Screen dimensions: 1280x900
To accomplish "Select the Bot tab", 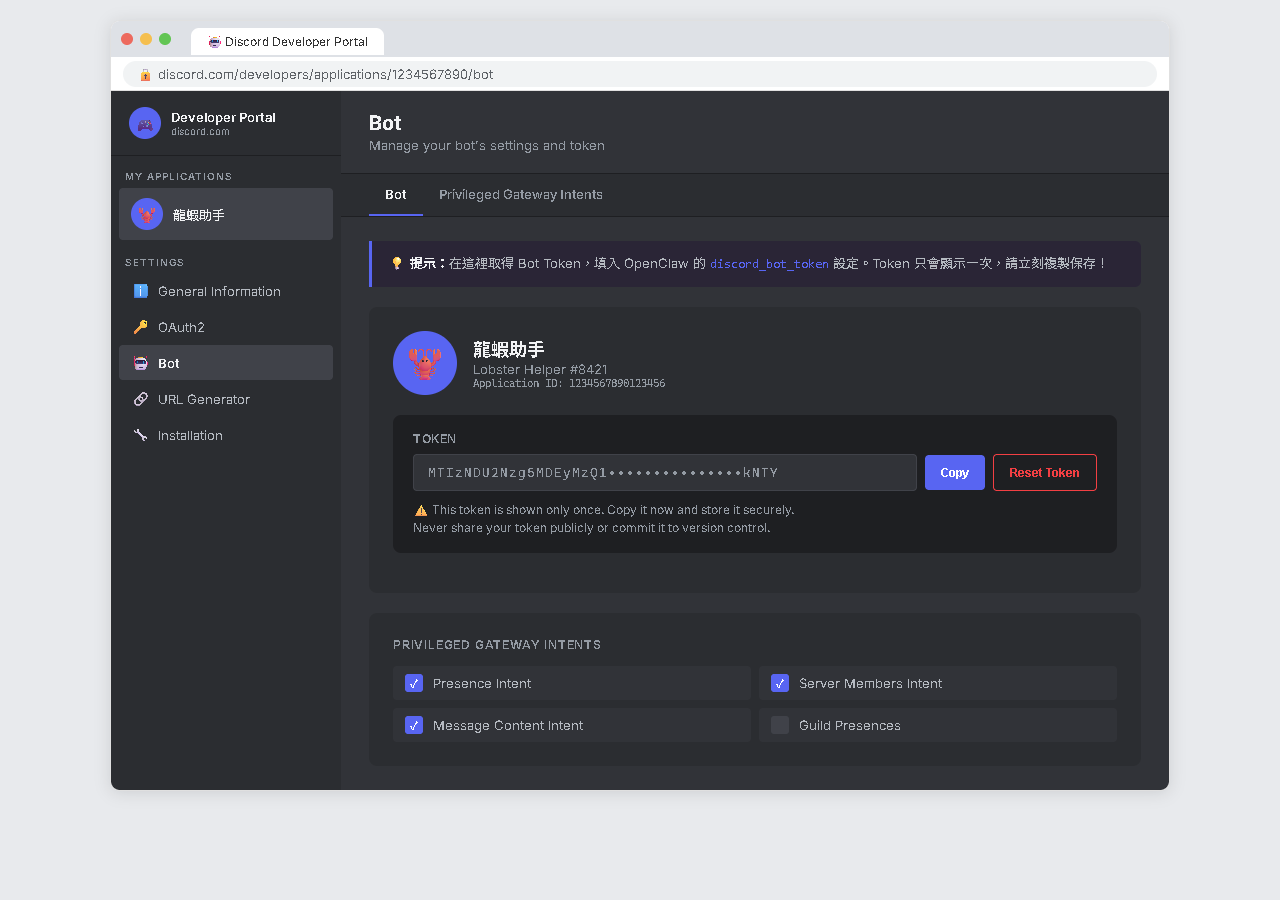I will [395, 194].
